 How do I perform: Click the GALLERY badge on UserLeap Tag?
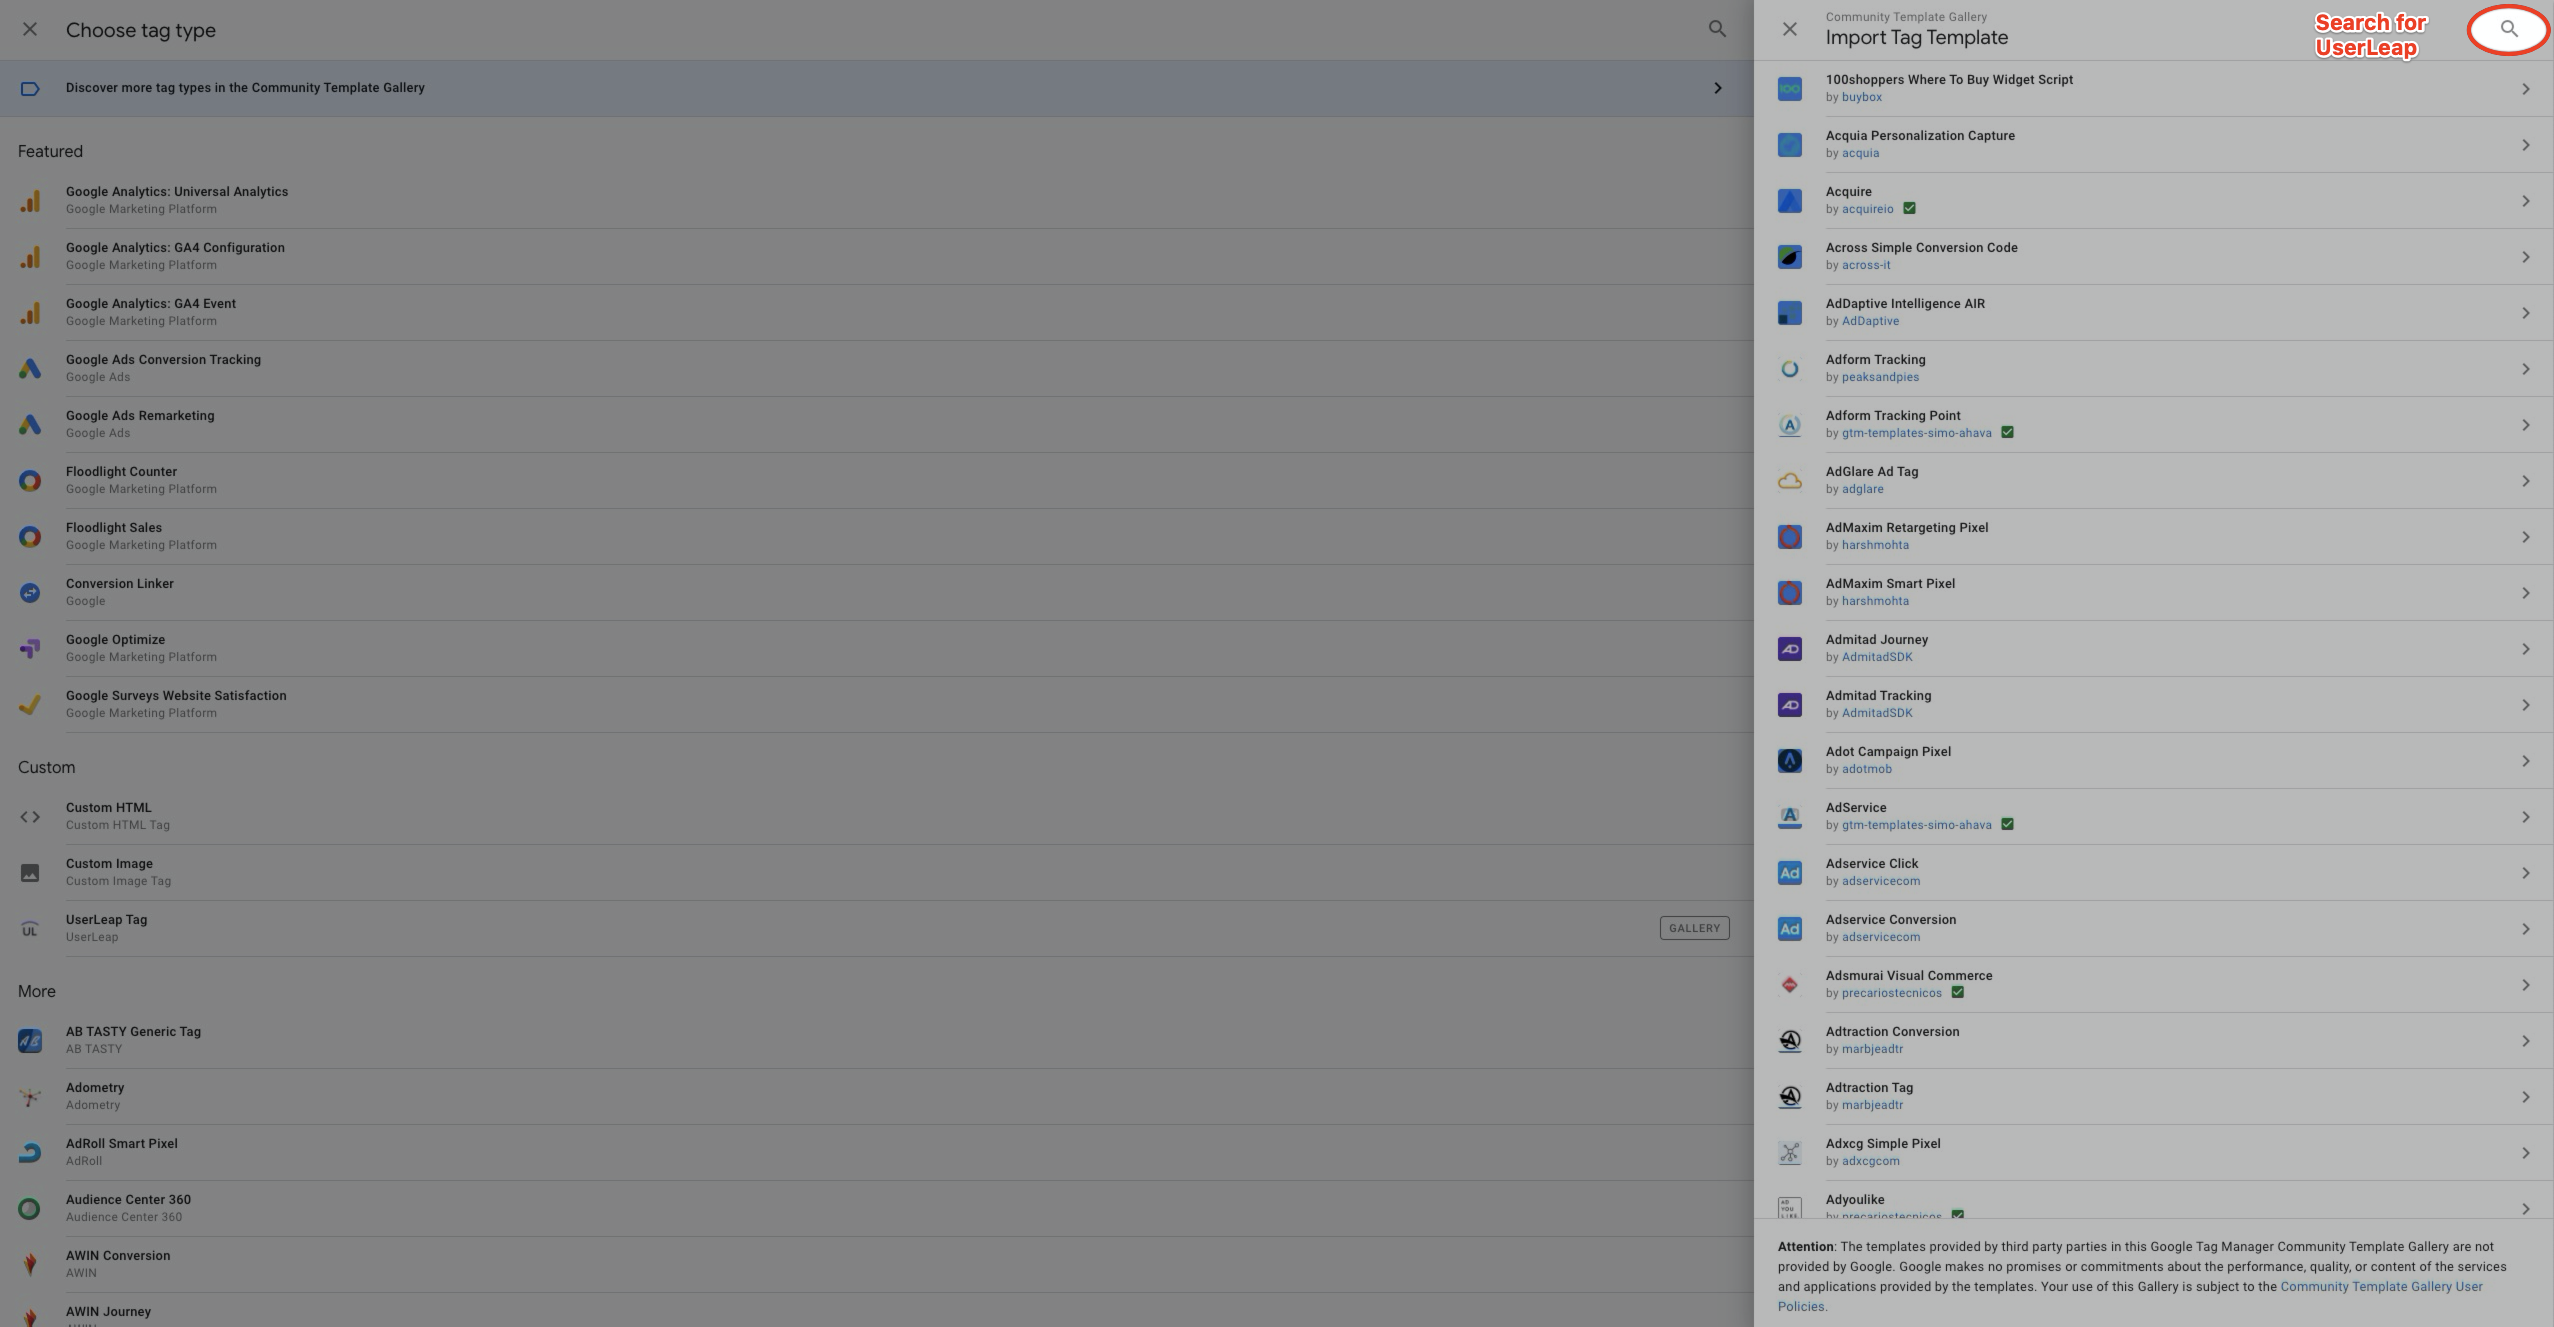1694,928
